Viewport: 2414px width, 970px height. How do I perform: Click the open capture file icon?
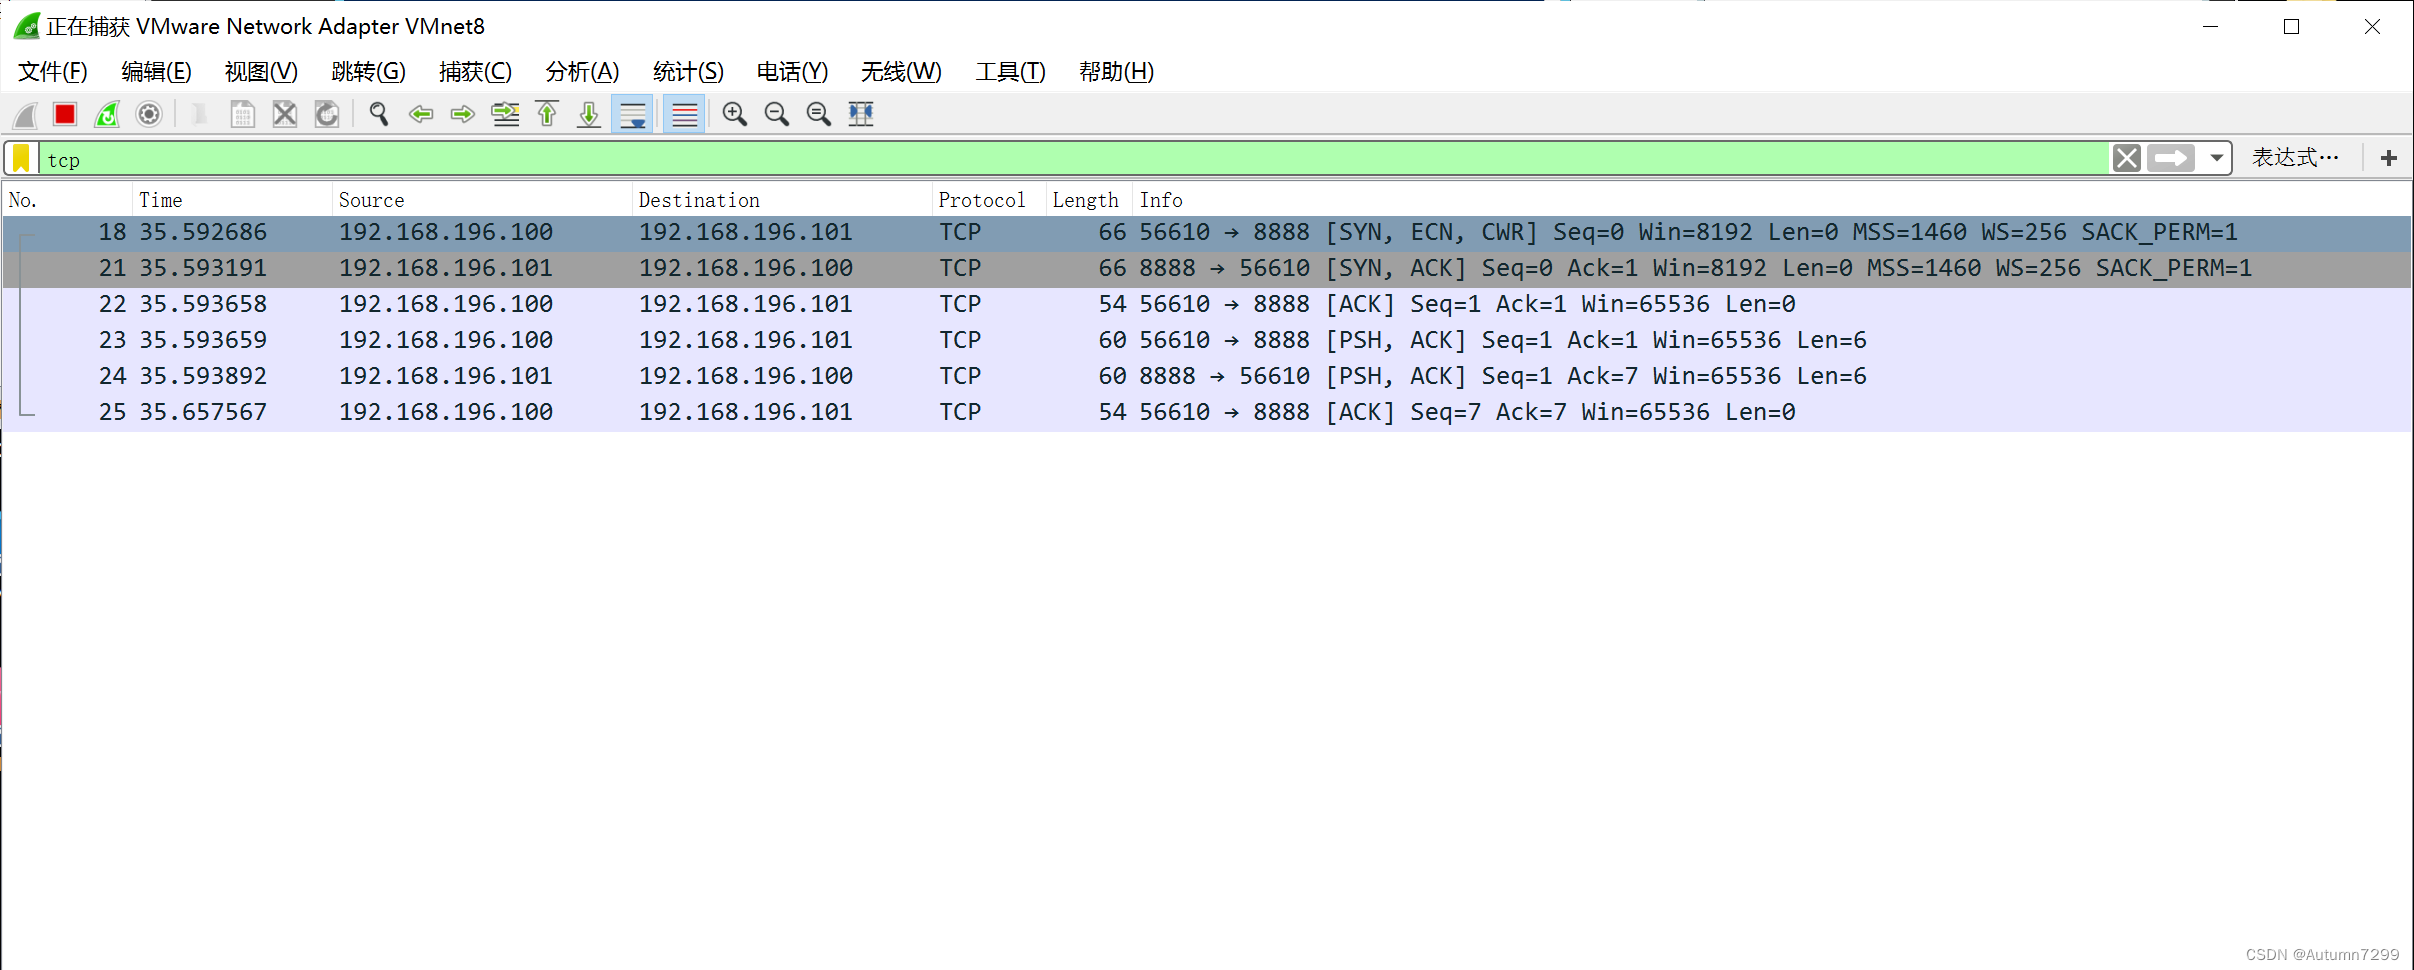click(199, 115)
